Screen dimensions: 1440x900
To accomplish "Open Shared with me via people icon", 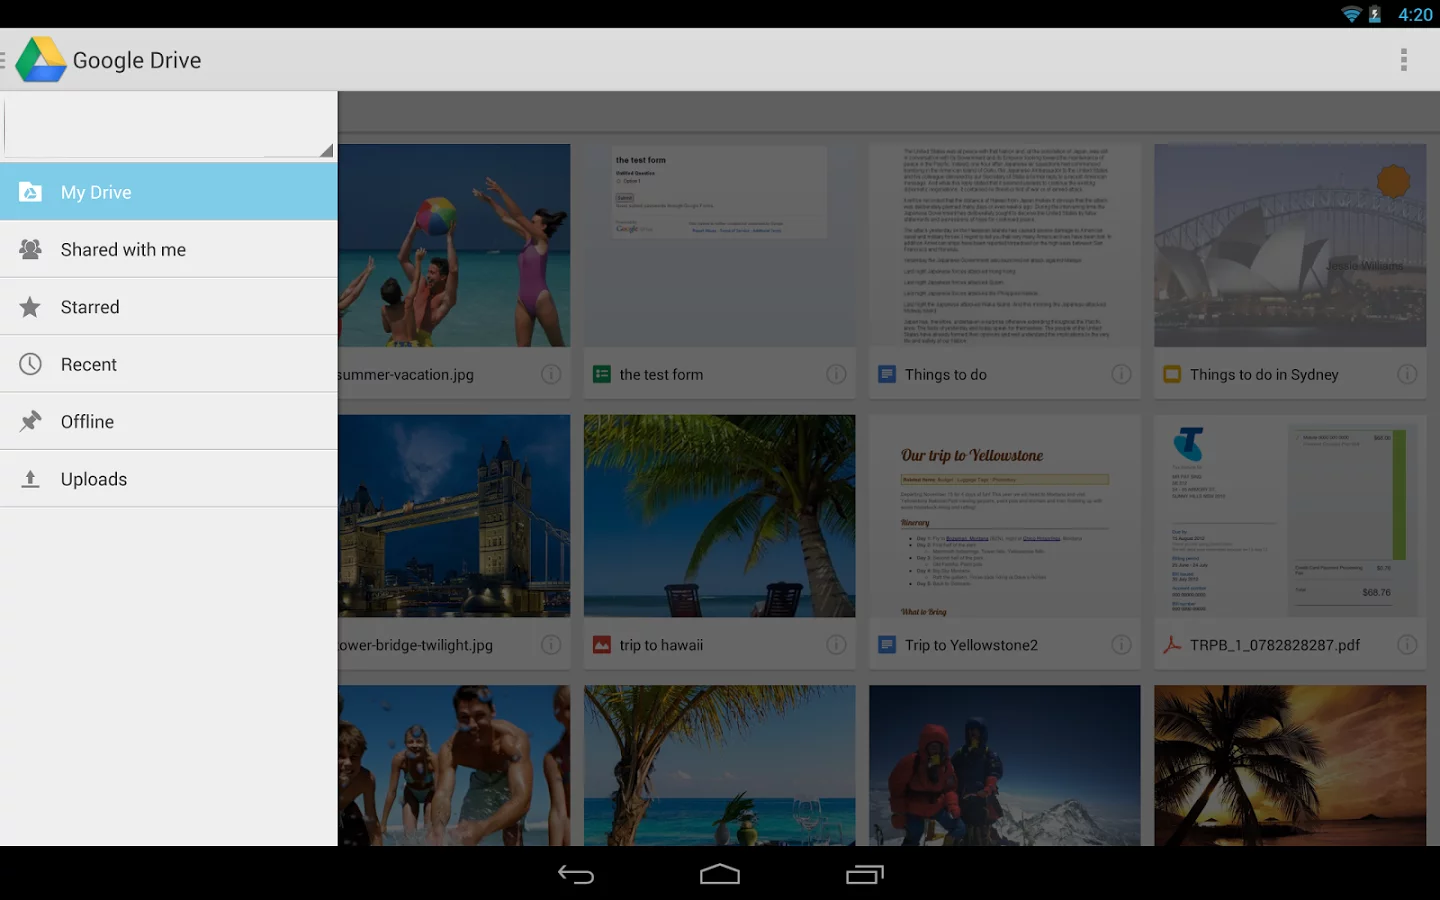I will point(30,249).
